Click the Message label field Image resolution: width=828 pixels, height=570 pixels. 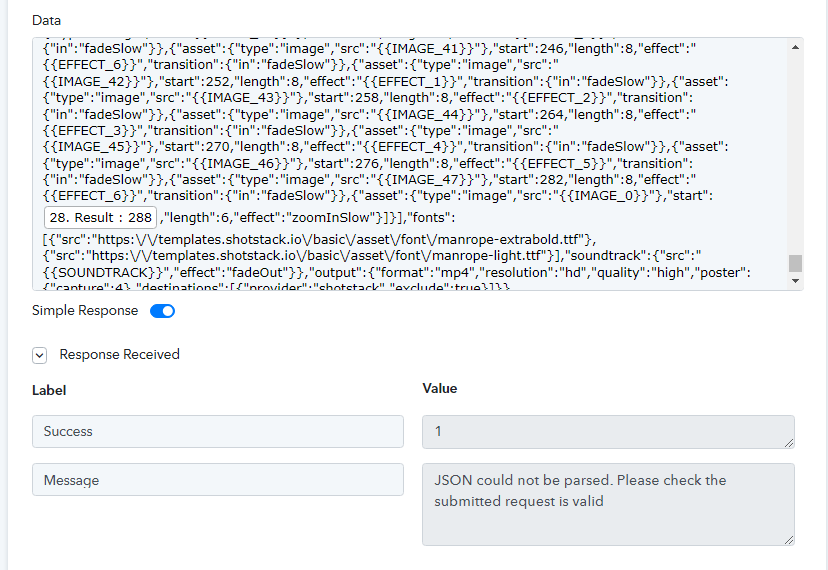(218, 480)
